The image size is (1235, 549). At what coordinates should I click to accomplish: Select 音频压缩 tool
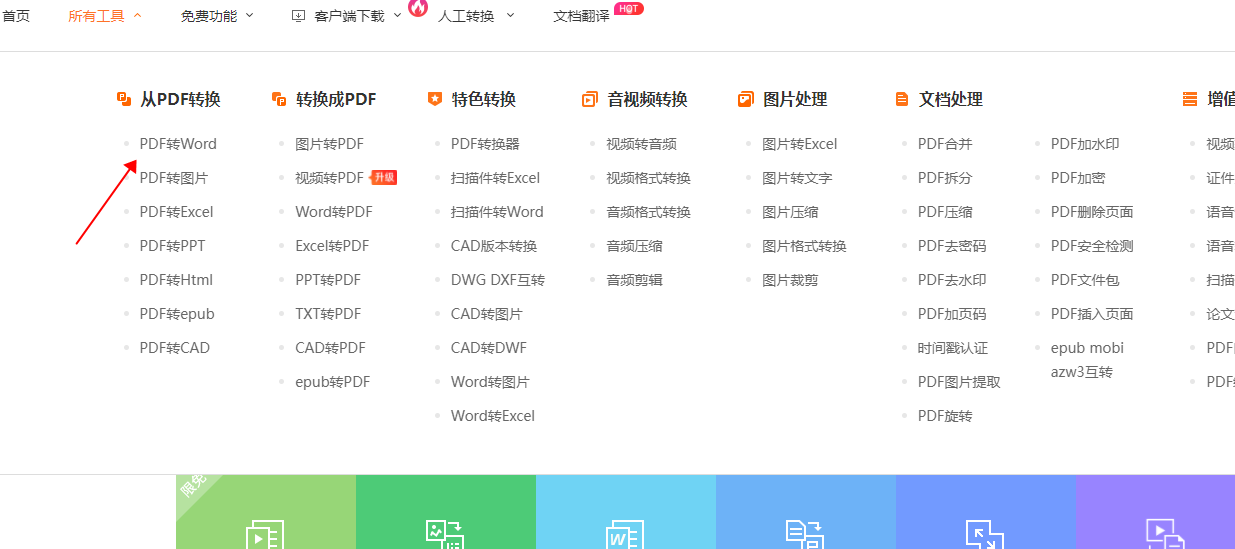[635, 246]
